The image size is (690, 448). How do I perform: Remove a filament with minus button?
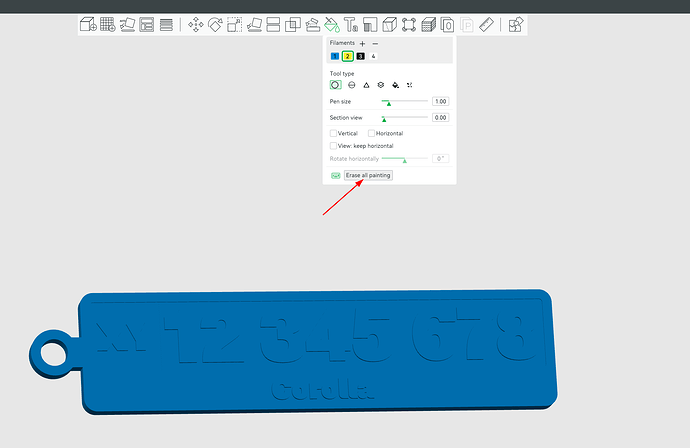point(375,44)
